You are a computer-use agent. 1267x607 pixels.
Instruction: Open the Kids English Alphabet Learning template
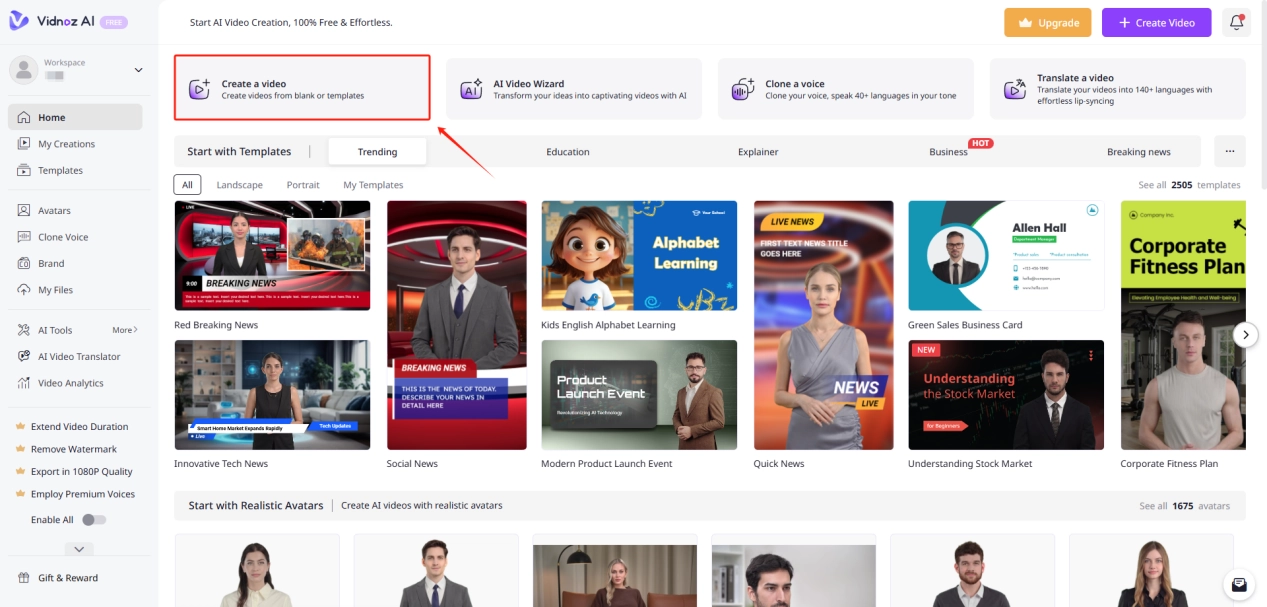coord(639,256)
